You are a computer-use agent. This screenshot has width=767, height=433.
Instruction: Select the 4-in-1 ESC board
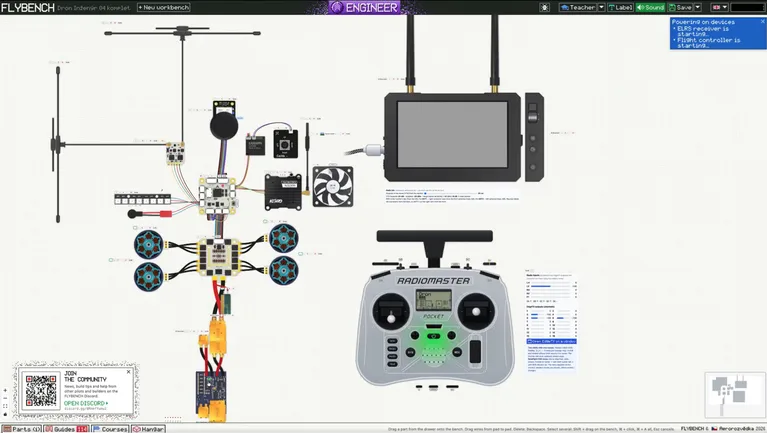click(x=219, y=257)
